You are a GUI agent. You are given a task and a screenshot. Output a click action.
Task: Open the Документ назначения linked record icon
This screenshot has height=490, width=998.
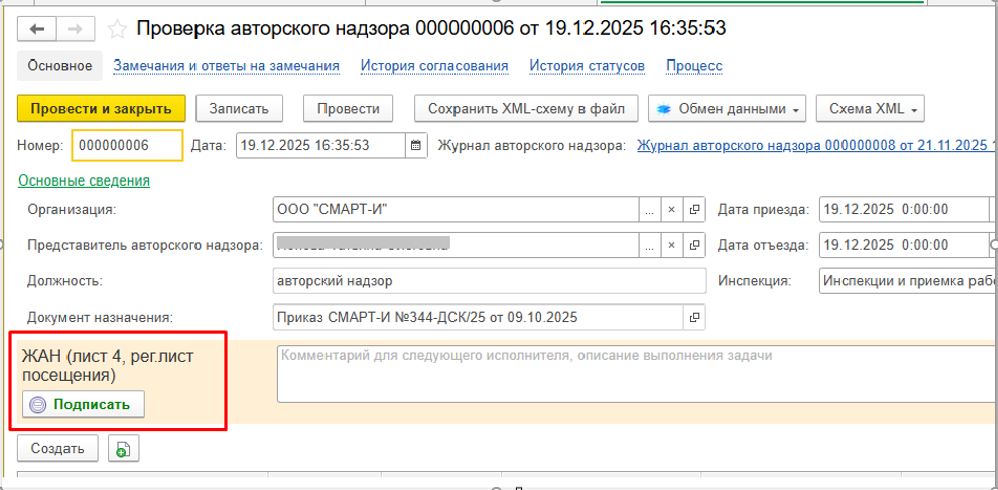tap(695, 318)
